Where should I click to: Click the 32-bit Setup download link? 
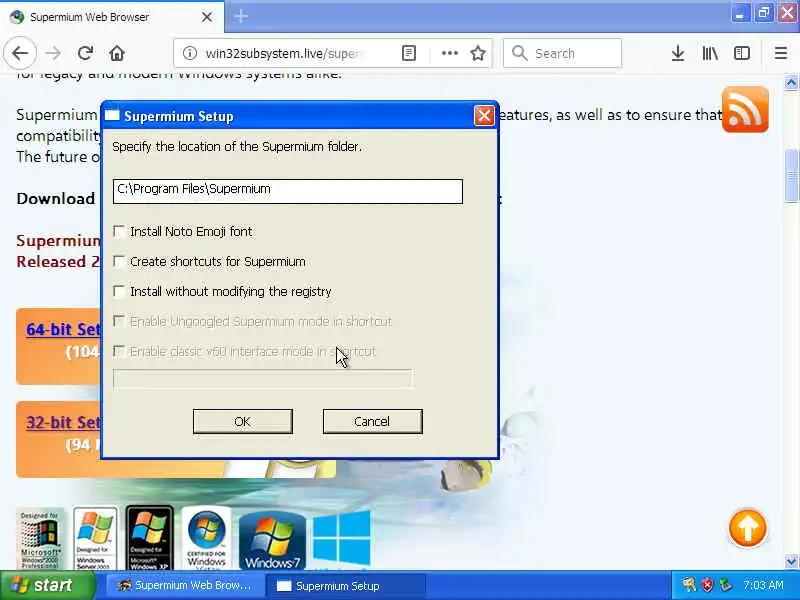63,422
